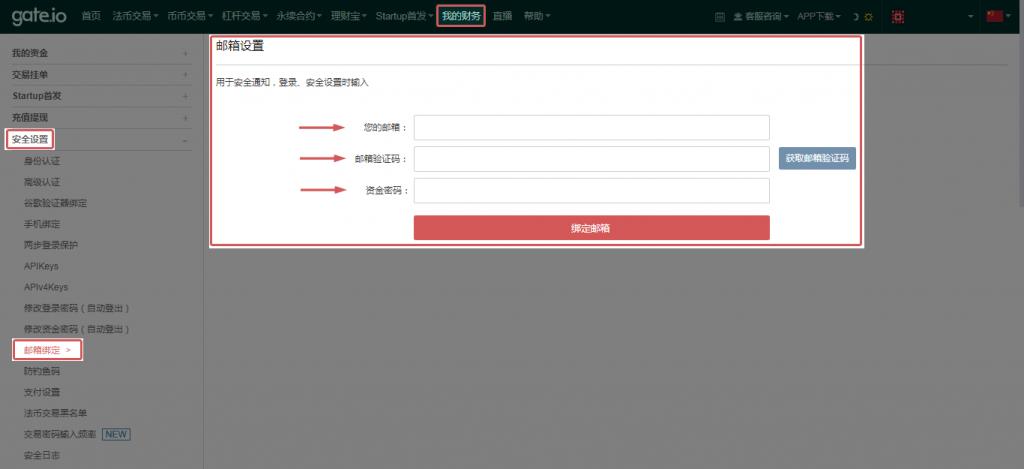Open APIv4Keys in sidebar
1024x469 pixels.
pos(46,287)
